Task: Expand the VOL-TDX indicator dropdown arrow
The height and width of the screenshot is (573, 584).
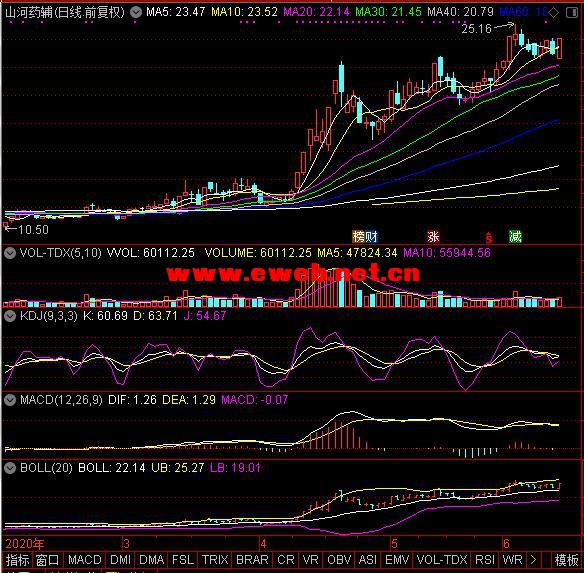Action: point(10,253)
